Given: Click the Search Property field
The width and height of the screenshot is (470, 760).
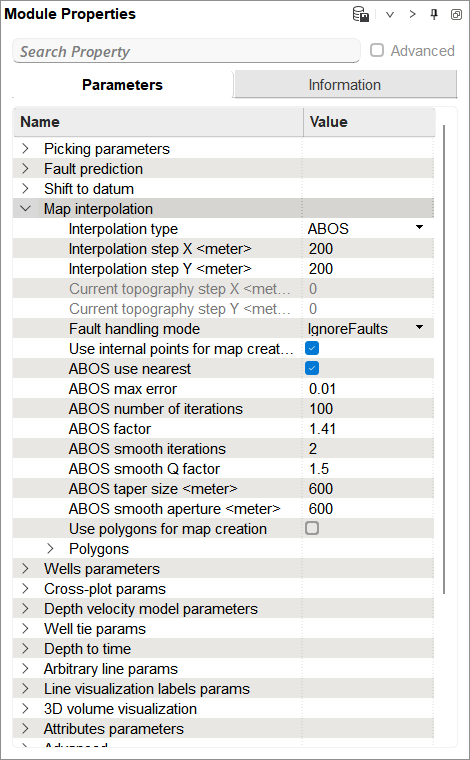Looking at the screenshot, I should (187, 51).
